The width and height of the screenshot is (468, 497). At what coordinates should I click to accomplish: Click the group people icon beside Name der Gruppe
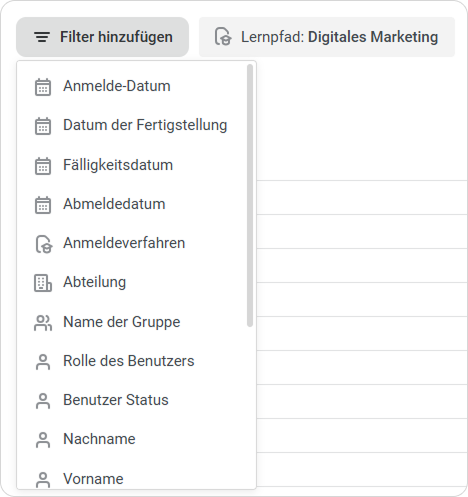coord(43,323)
